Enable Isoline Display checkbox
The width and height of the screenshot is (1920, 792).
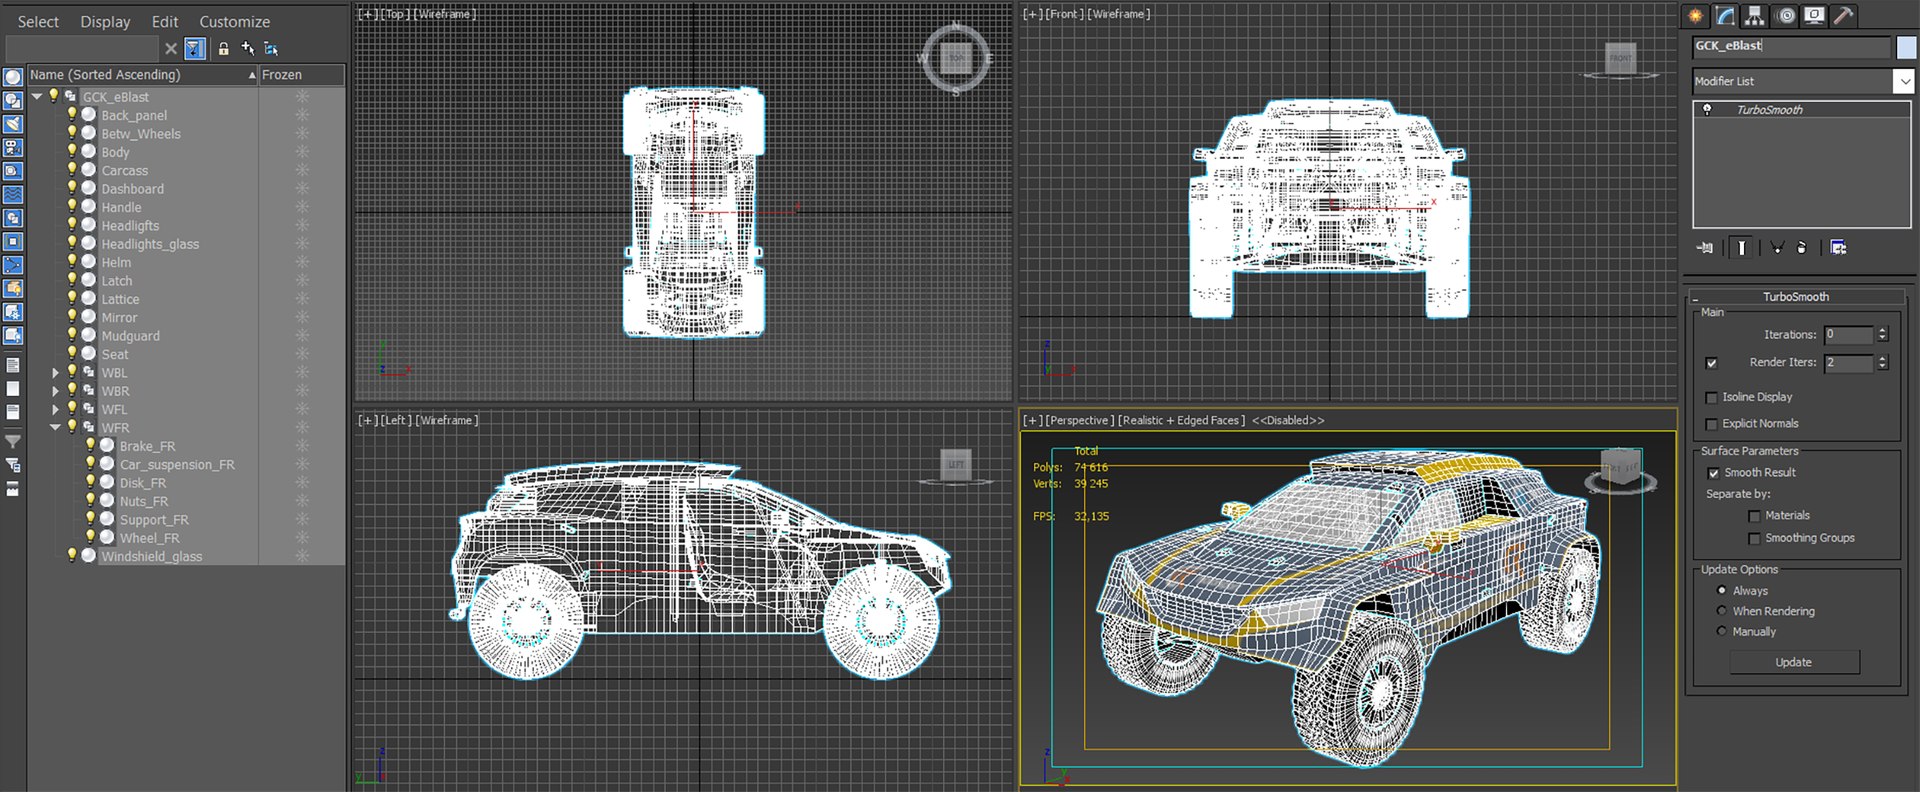pos(1711,397)
